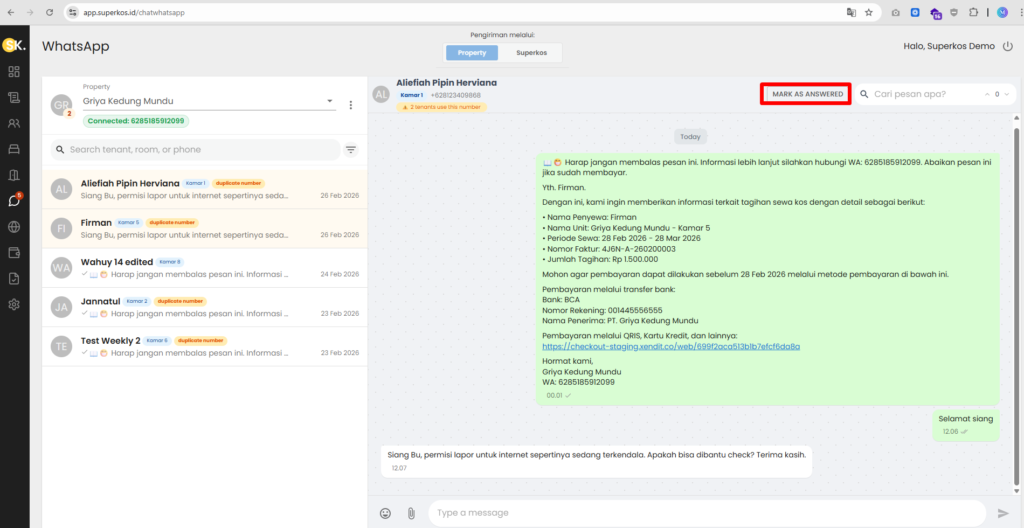Click the dashboard grid sidebar icon
Image resolution: width=1024 pixels, height=528 pixels.
point(14,72)
